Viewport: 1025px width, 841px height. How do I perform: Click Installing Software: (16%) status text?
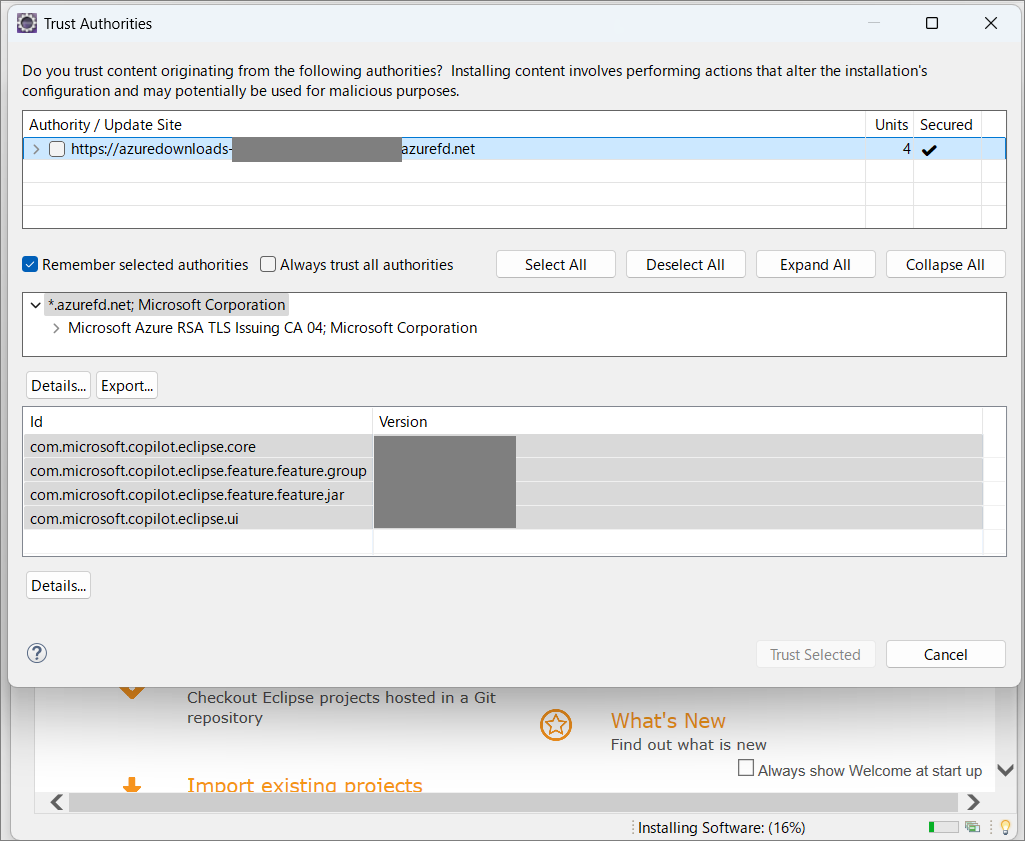click(x=722, y=827)
